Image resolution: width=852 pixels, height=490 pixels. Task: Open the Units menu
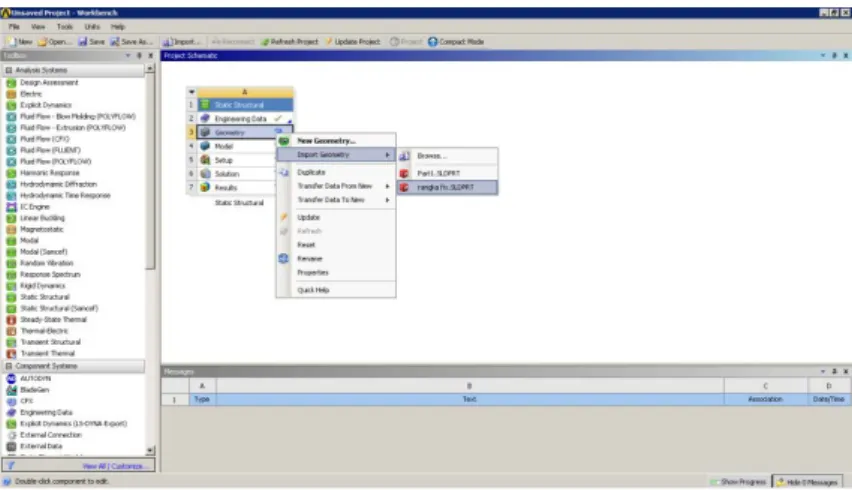tap(92, 27)
